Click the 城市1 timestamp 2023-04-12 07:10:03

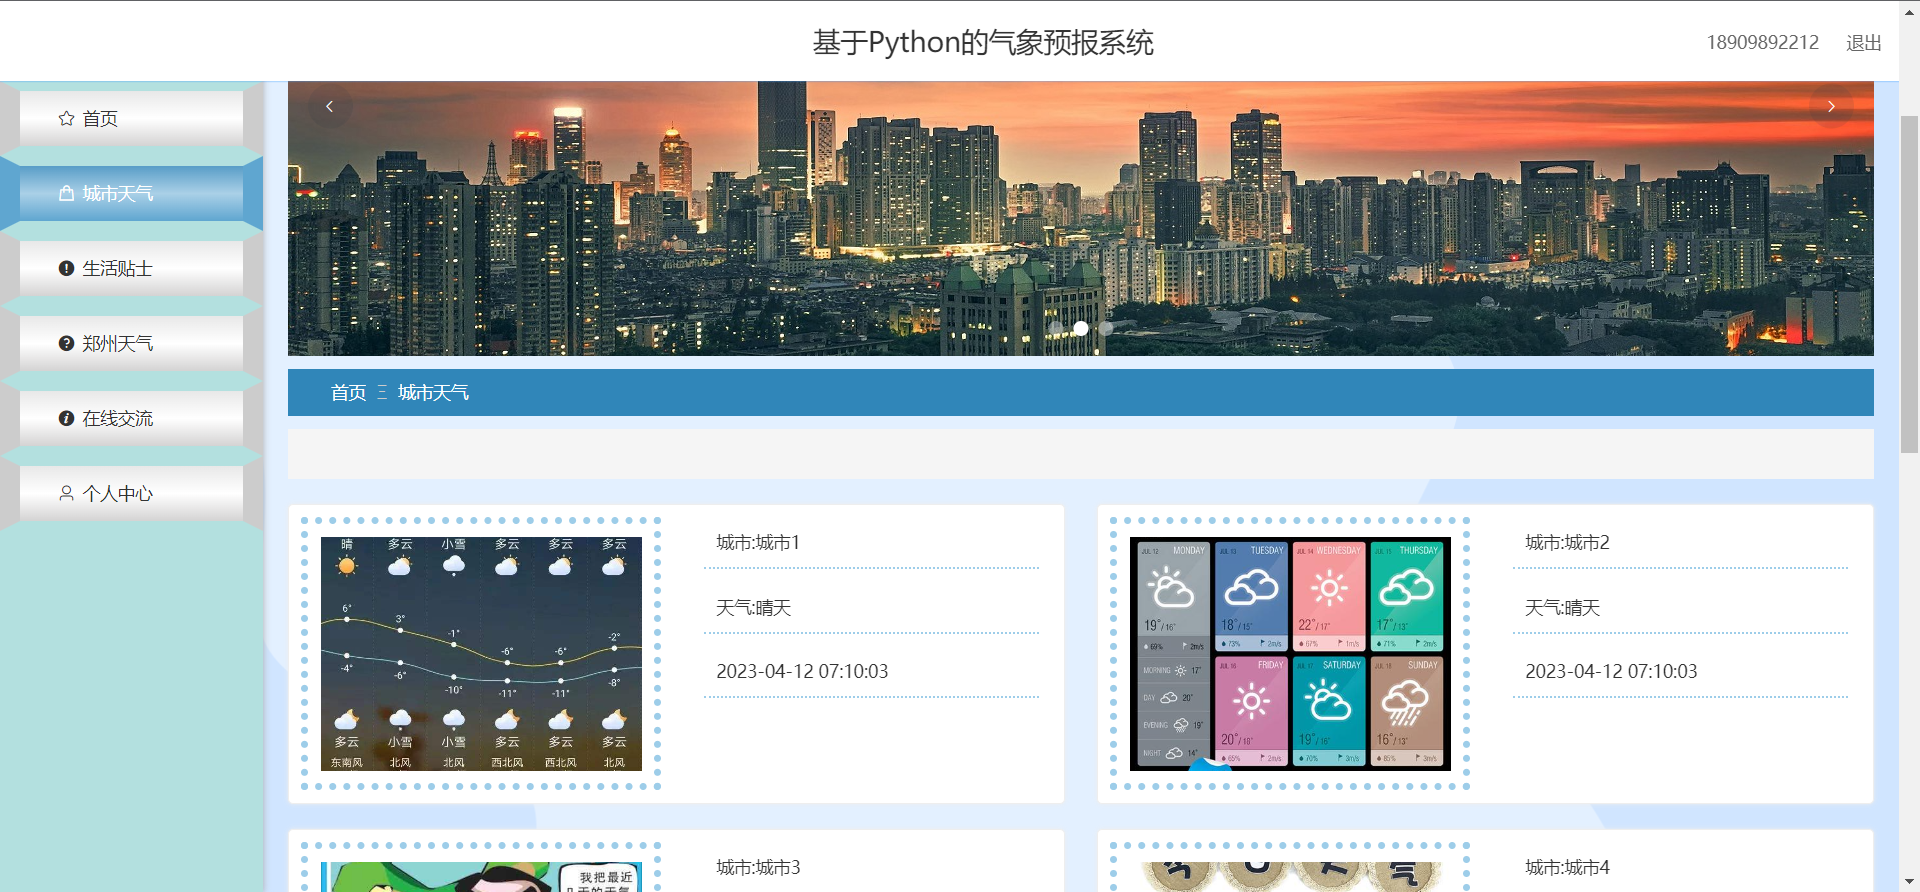tap(802, 672)
